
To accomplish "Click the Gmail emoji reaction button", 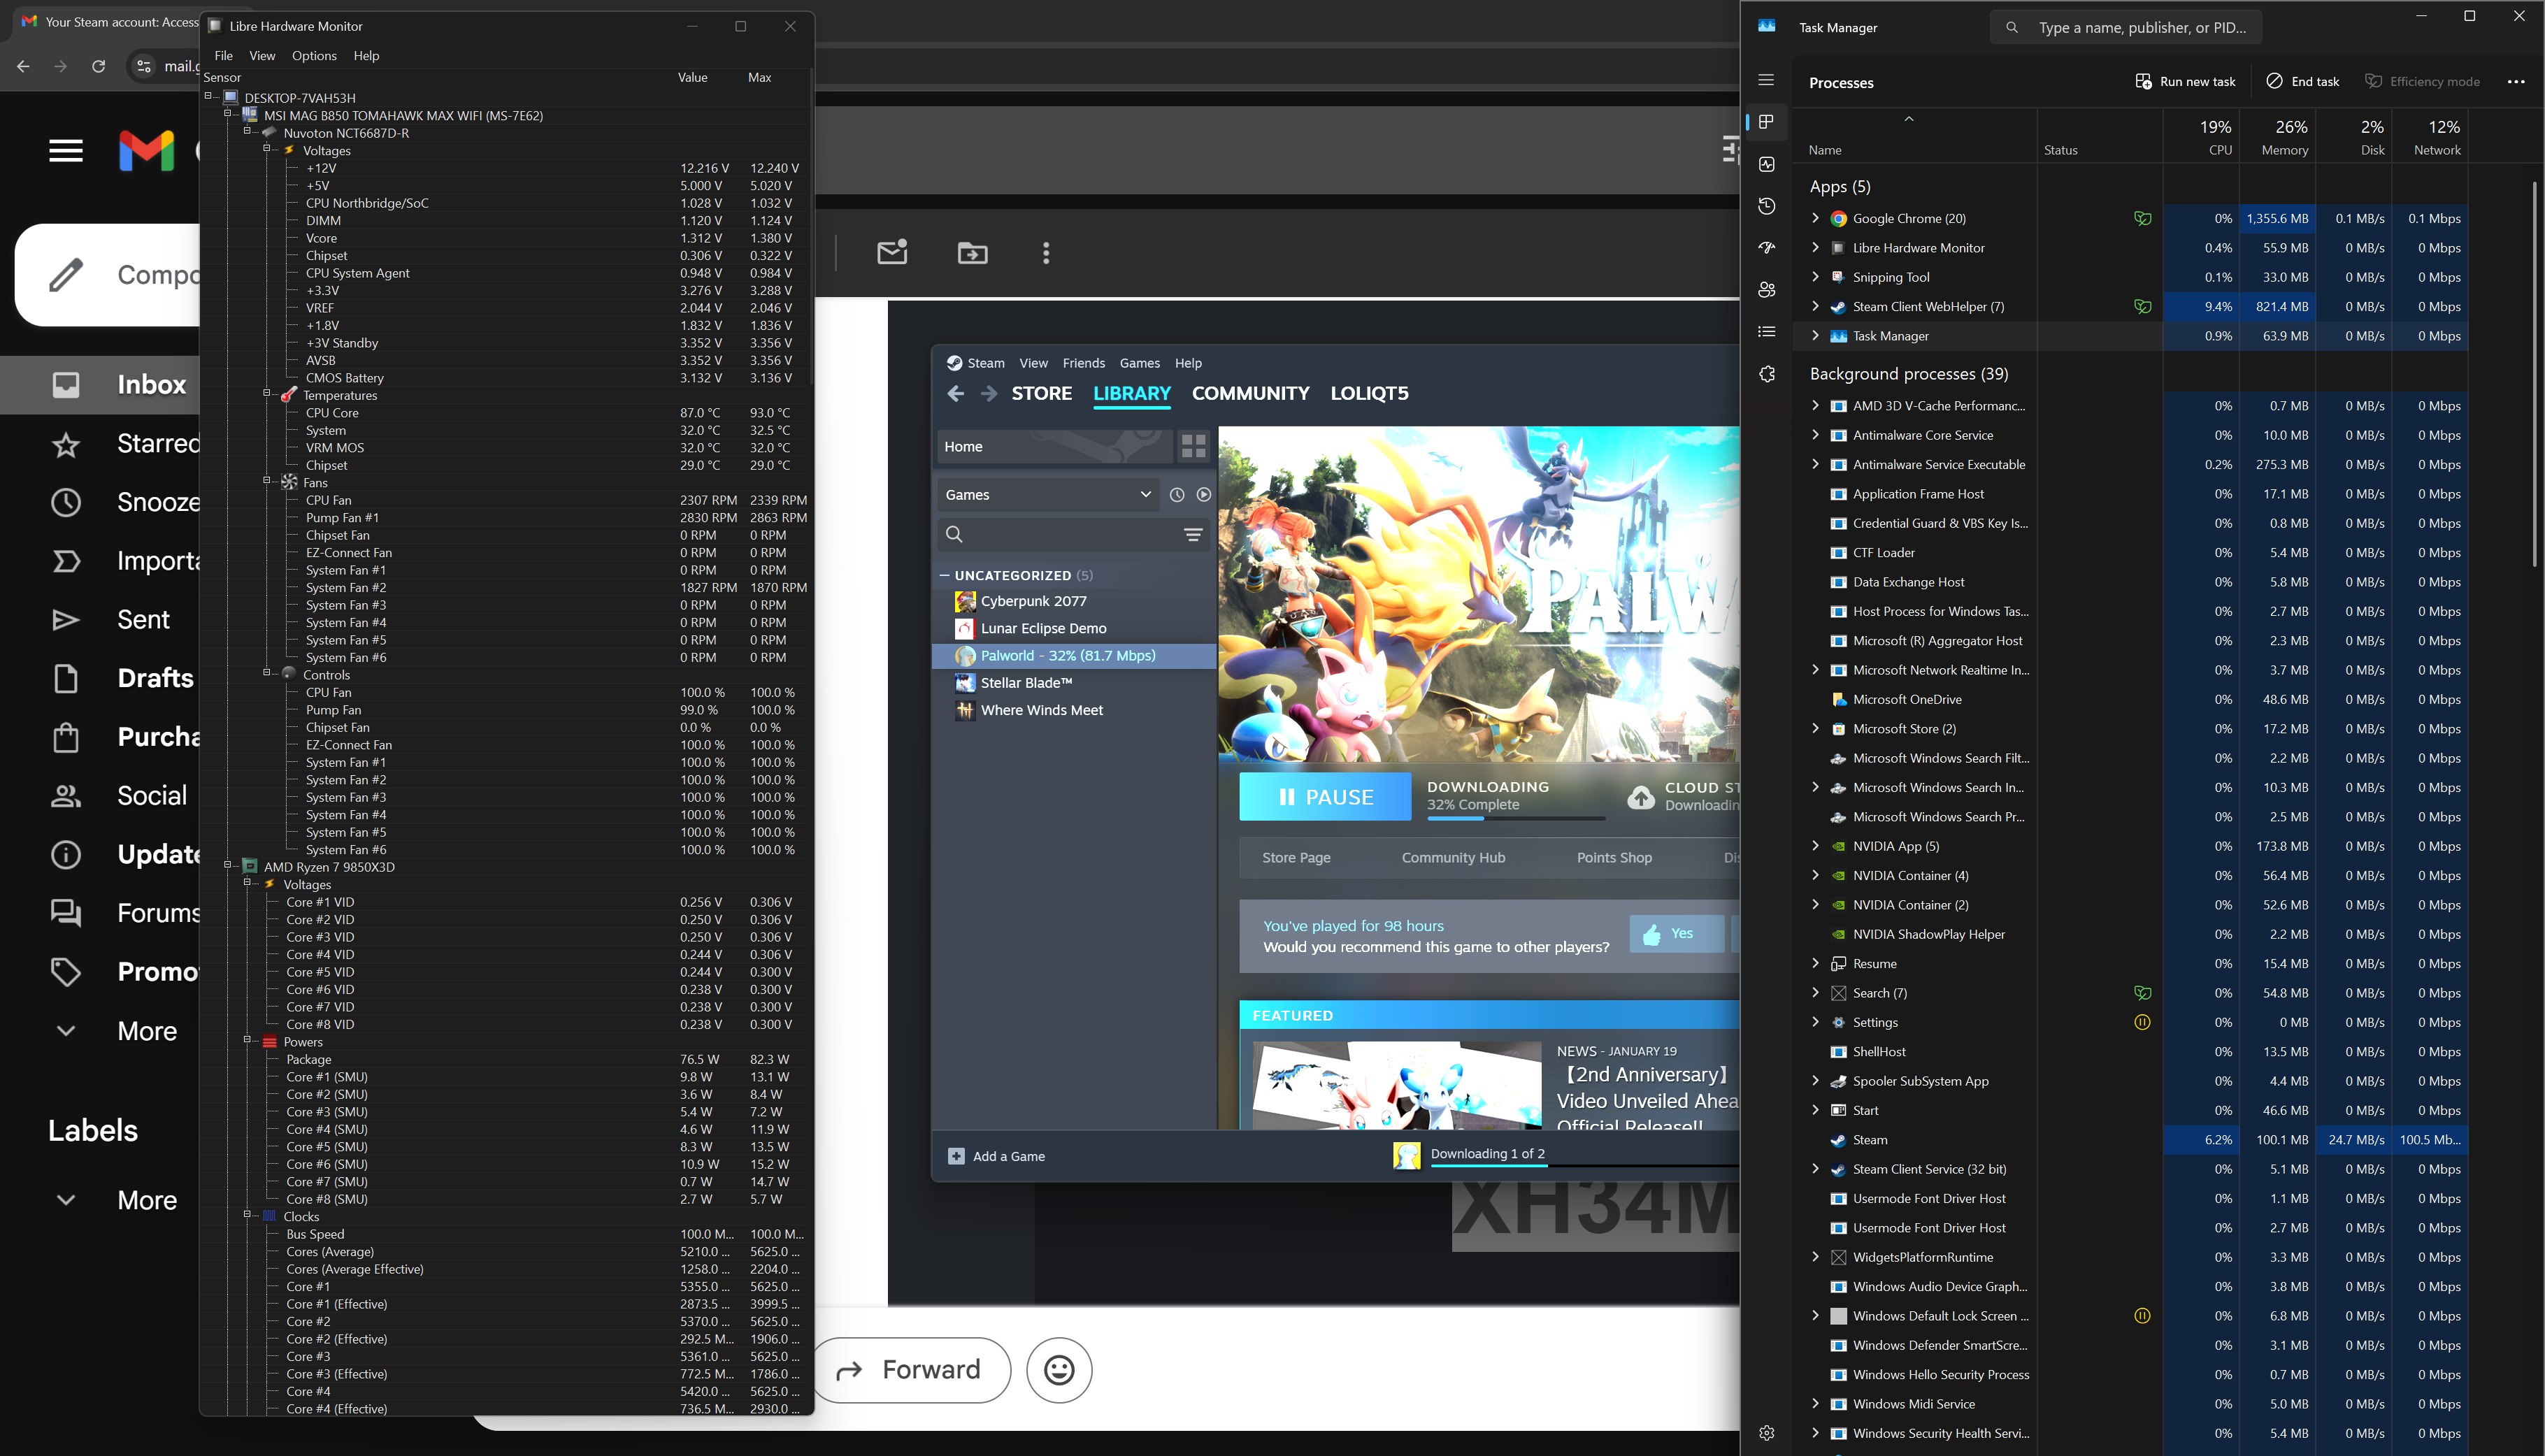I will pyautogui.click(x=1059, y=1369).
